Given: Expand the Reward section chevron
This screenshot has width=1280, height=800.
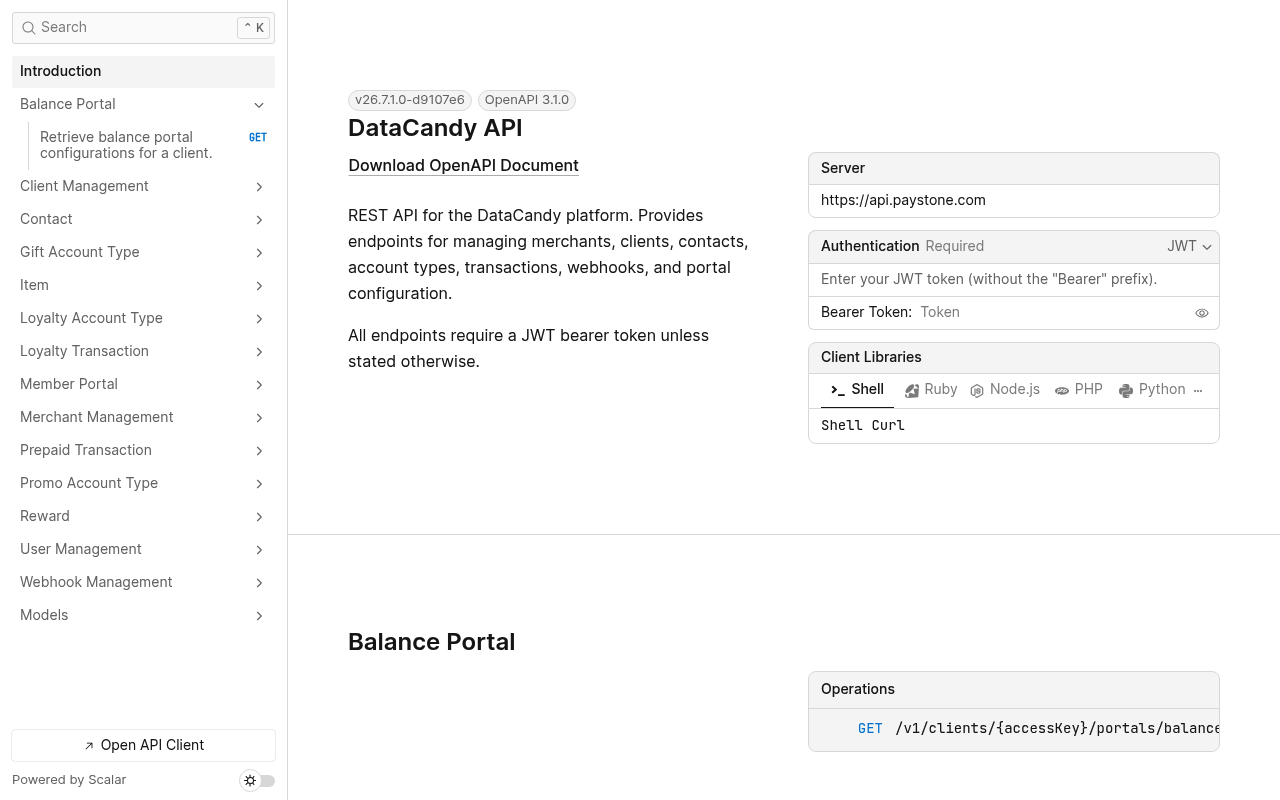Looking at the screenshot, I should (259, 517).
